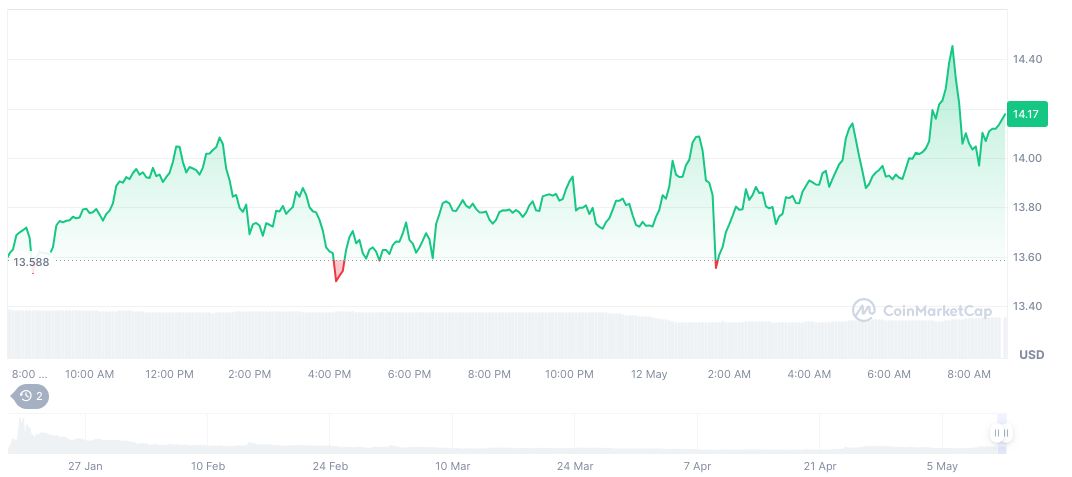The width and height of the screenshot is (1072, 477).
Task: Click the 13.40 price axis label
Action: [1027, 306]
